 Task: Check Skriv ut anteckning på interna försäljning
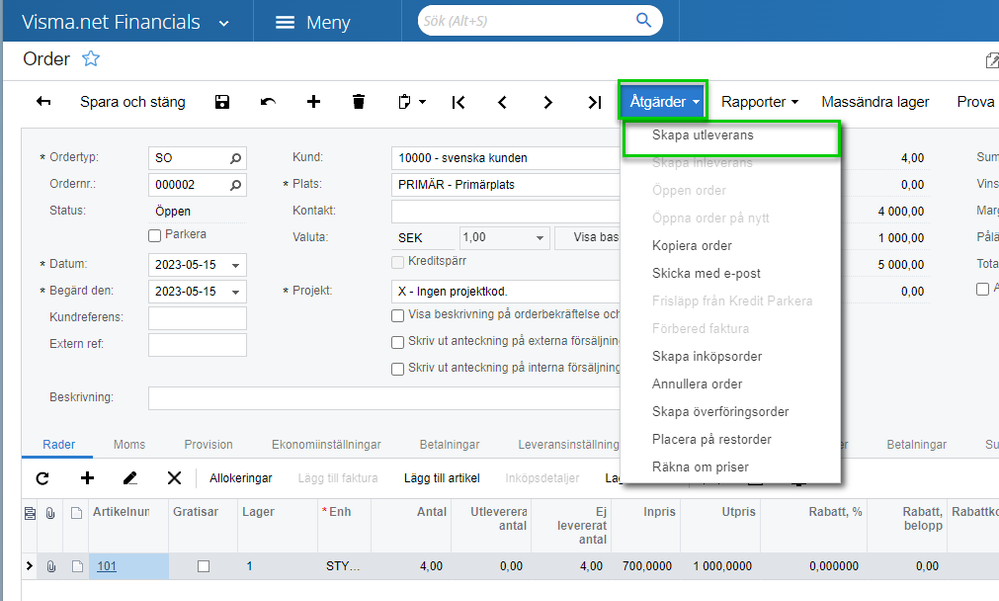tap(398, 369)
